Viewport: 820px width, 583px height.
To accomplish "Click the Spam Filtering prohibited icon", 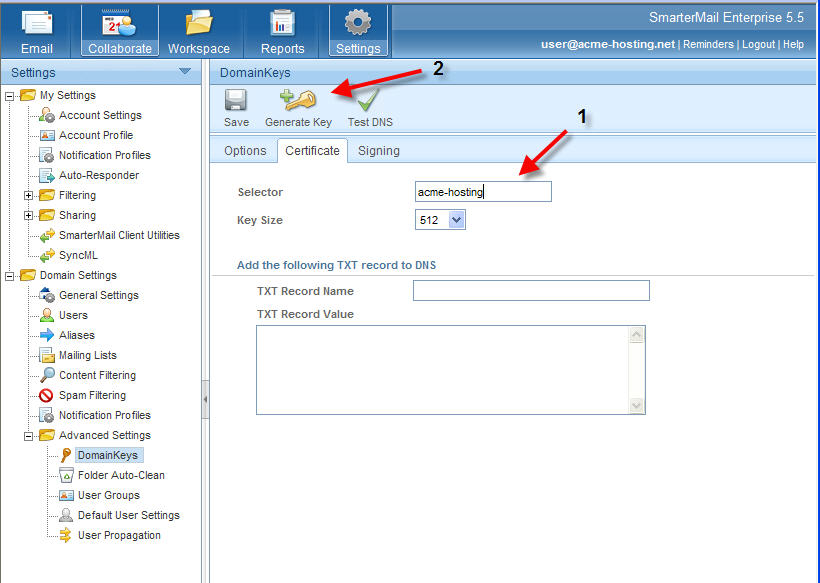I will pyautogui.click(x=47, y=395).
